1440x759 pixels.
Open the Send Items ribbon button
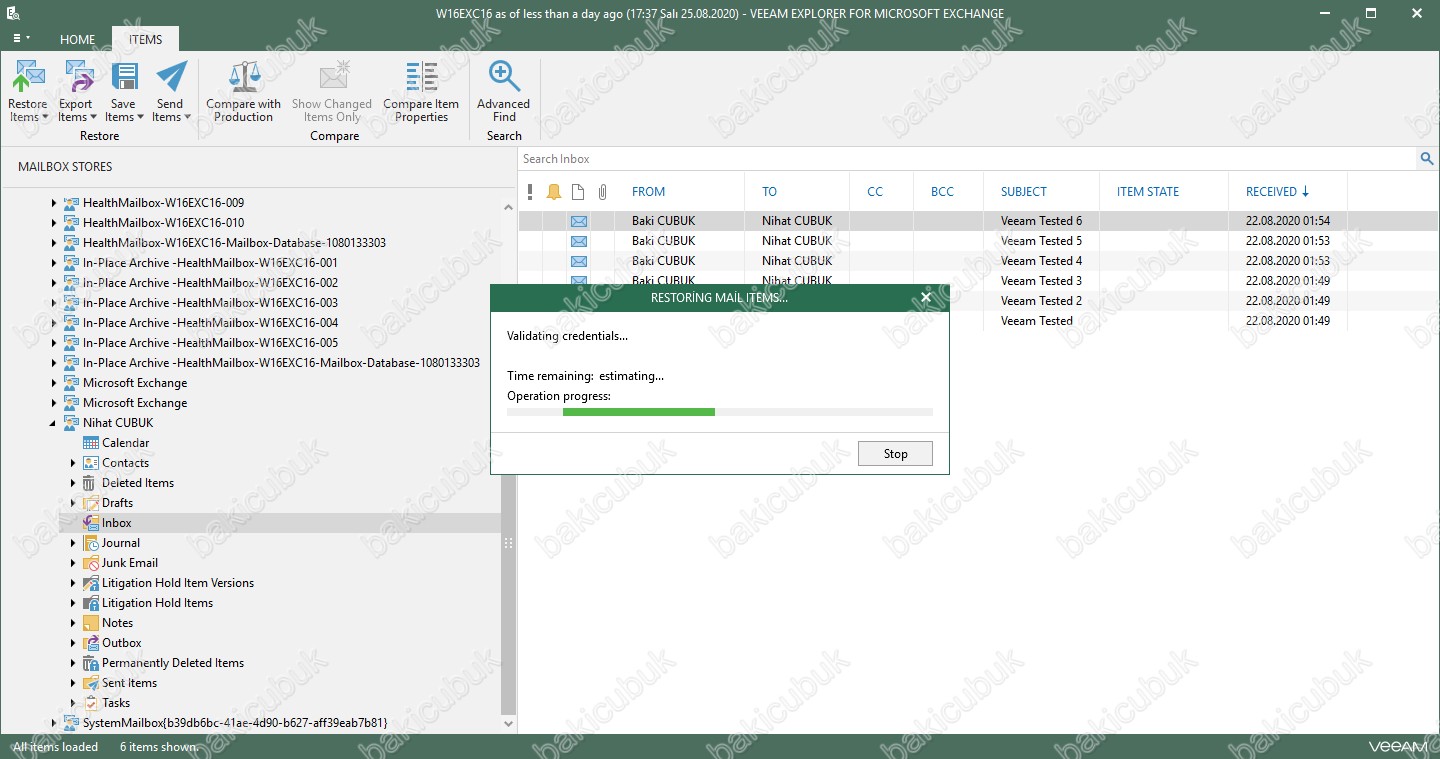pos(171,92)
